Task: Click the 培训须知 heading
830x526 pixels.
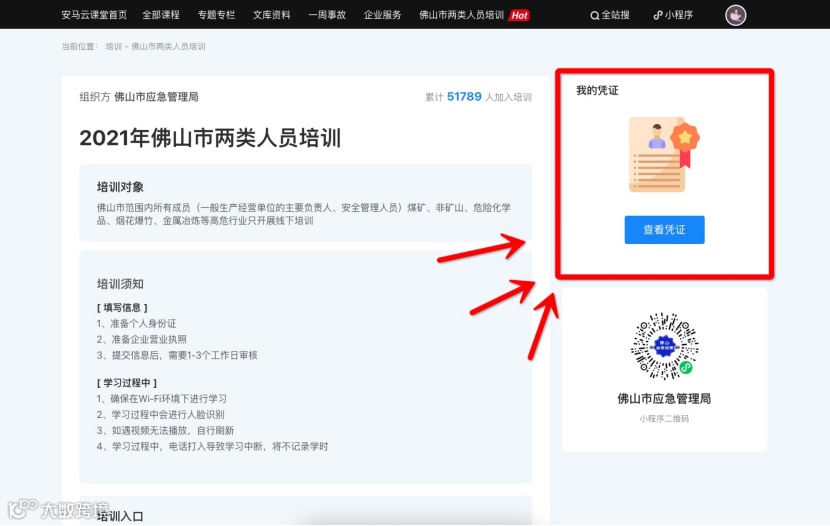Action: [120, 284]
